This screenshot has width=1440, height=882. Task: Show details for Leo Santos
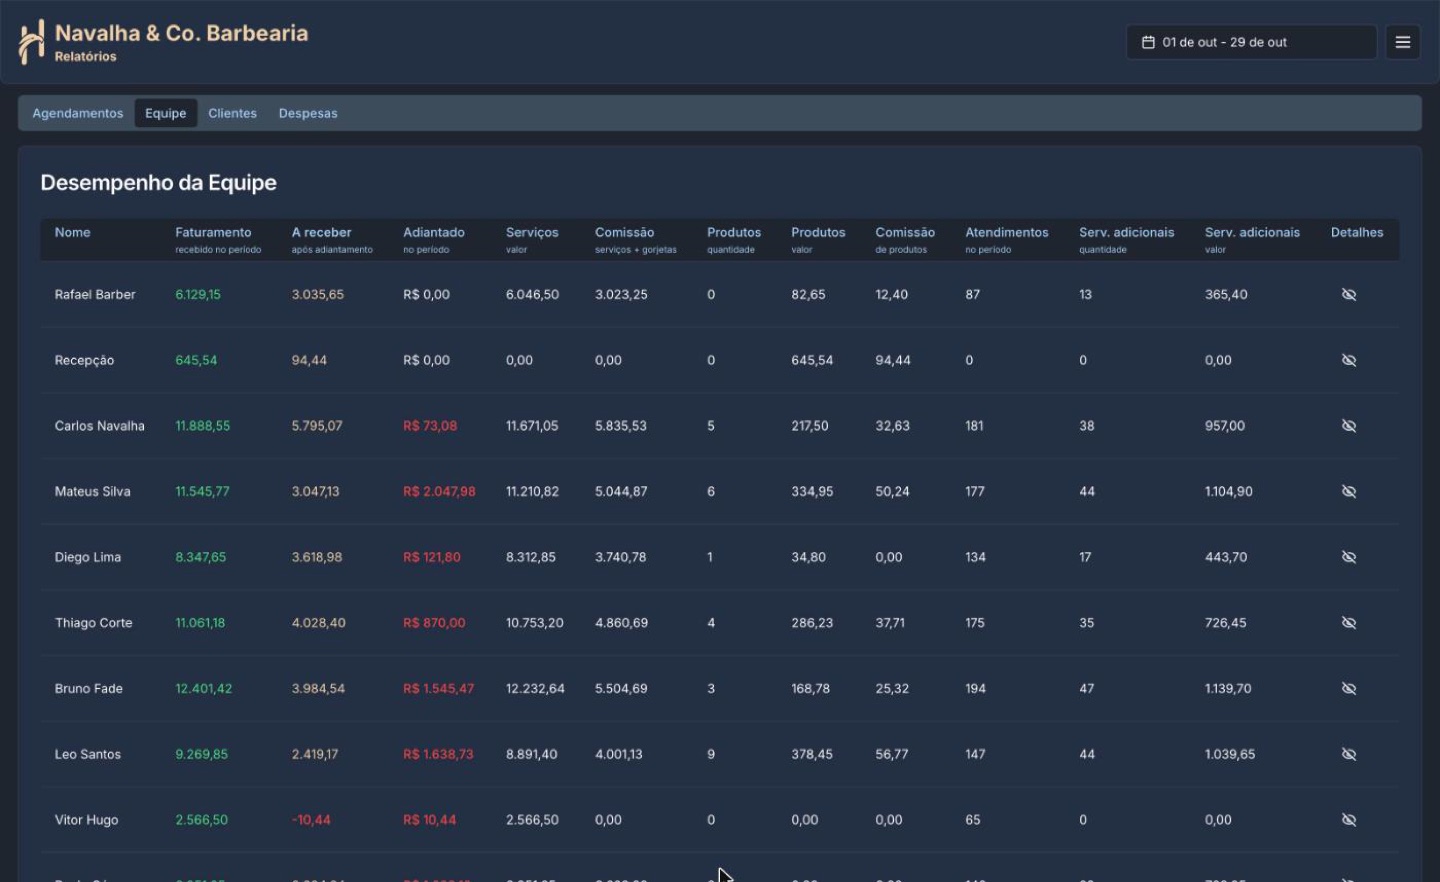[x=1349, y=754]
